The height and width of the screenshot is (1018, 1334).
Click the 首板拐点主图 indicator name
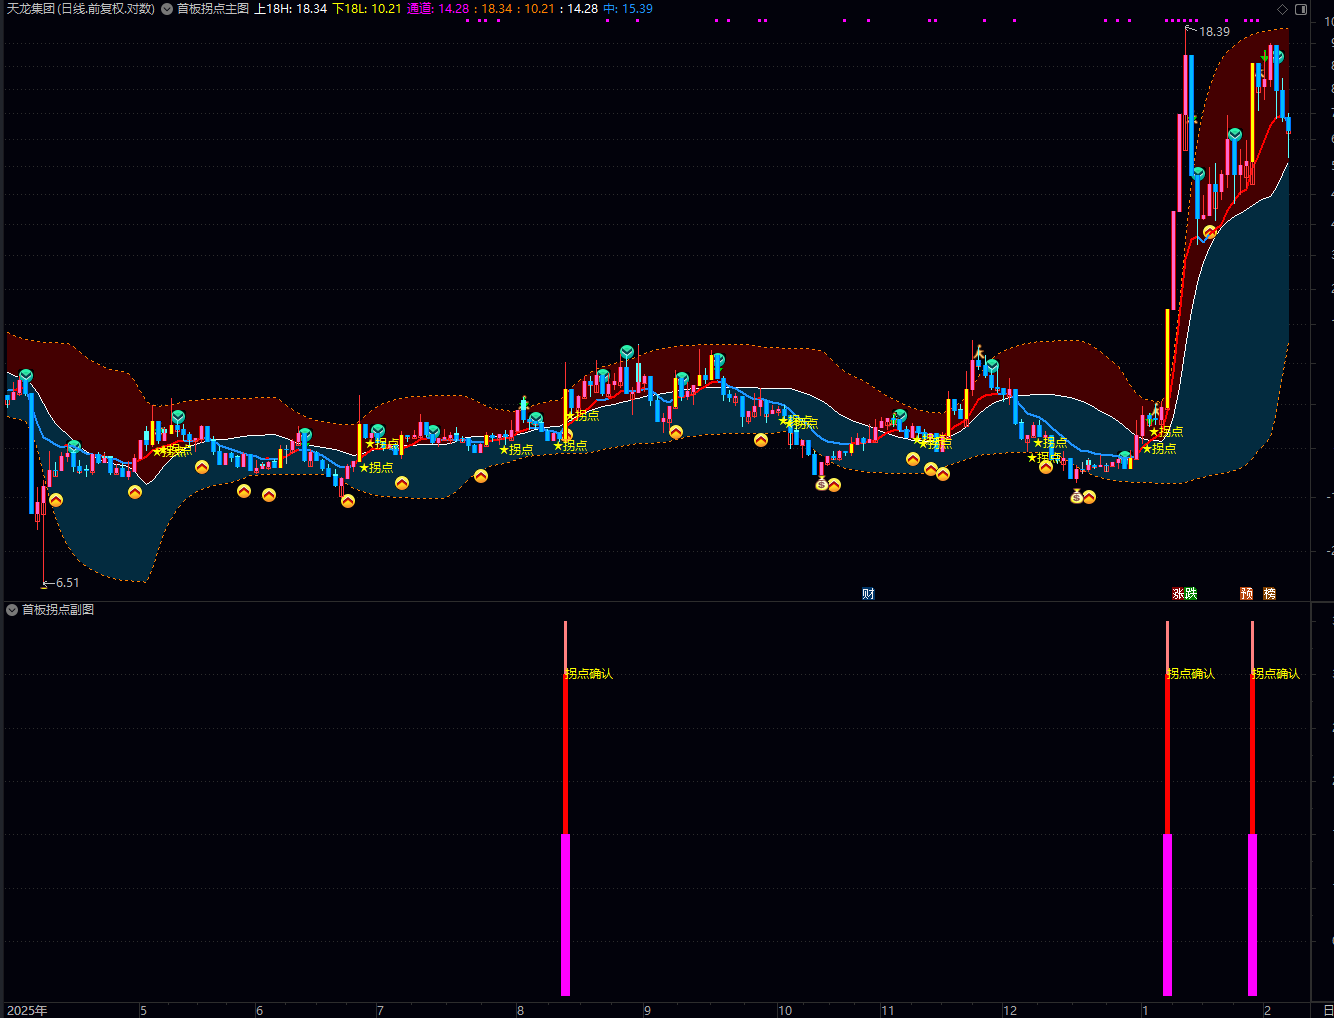[213, 9]
